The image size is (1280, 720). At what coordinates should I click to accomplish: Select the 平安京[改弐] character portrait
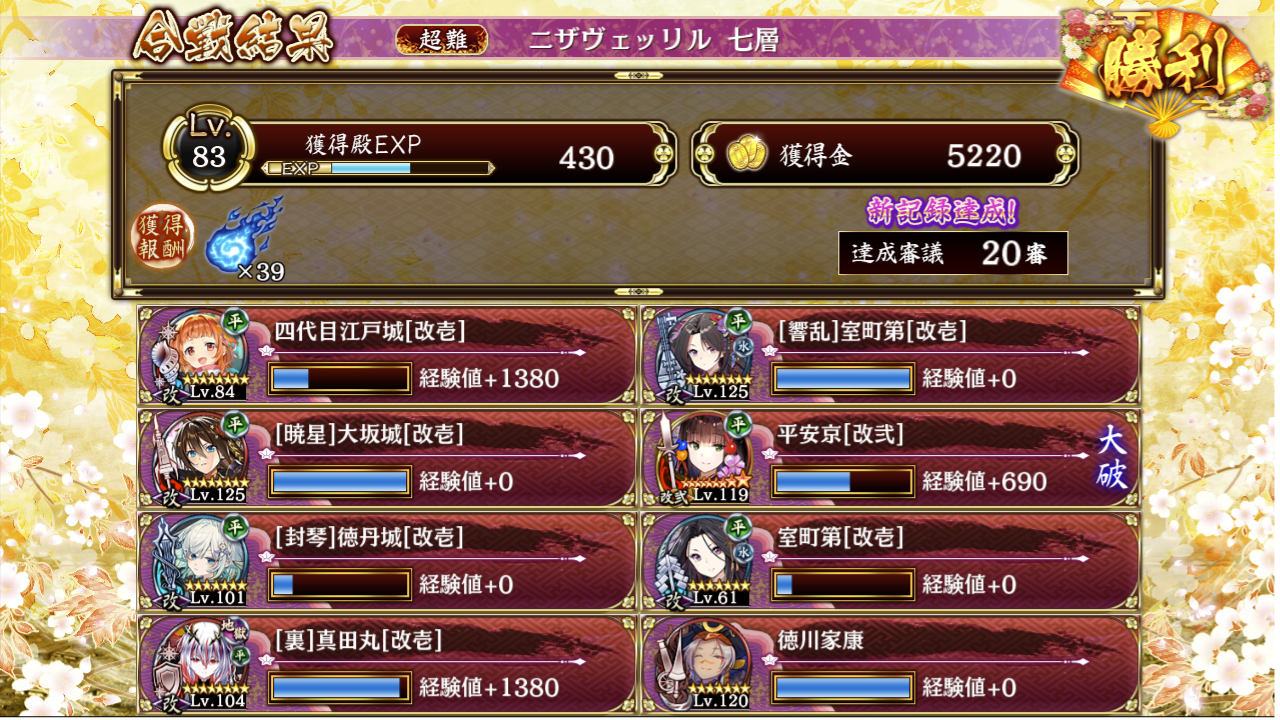[x=706, y=457]
